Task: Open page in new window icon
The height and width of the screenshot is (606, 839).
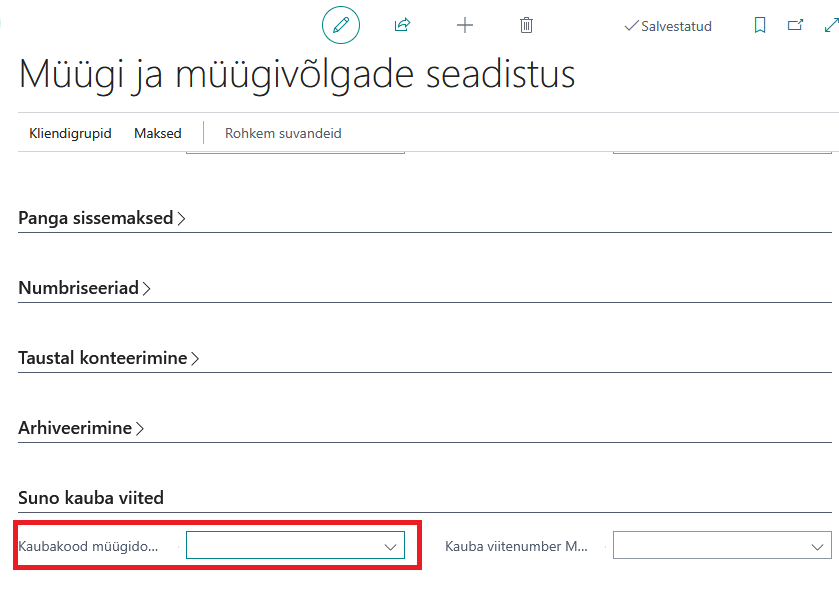Action: coord(796,25)
